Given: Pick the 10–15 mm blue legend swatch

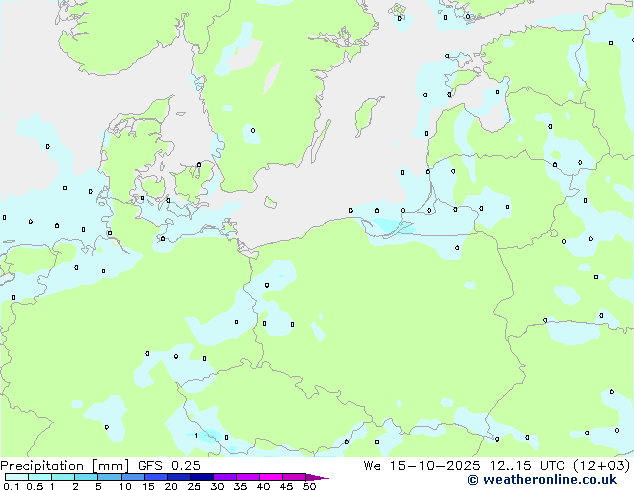Looking at the screenshot, I should tap(133, 477).
